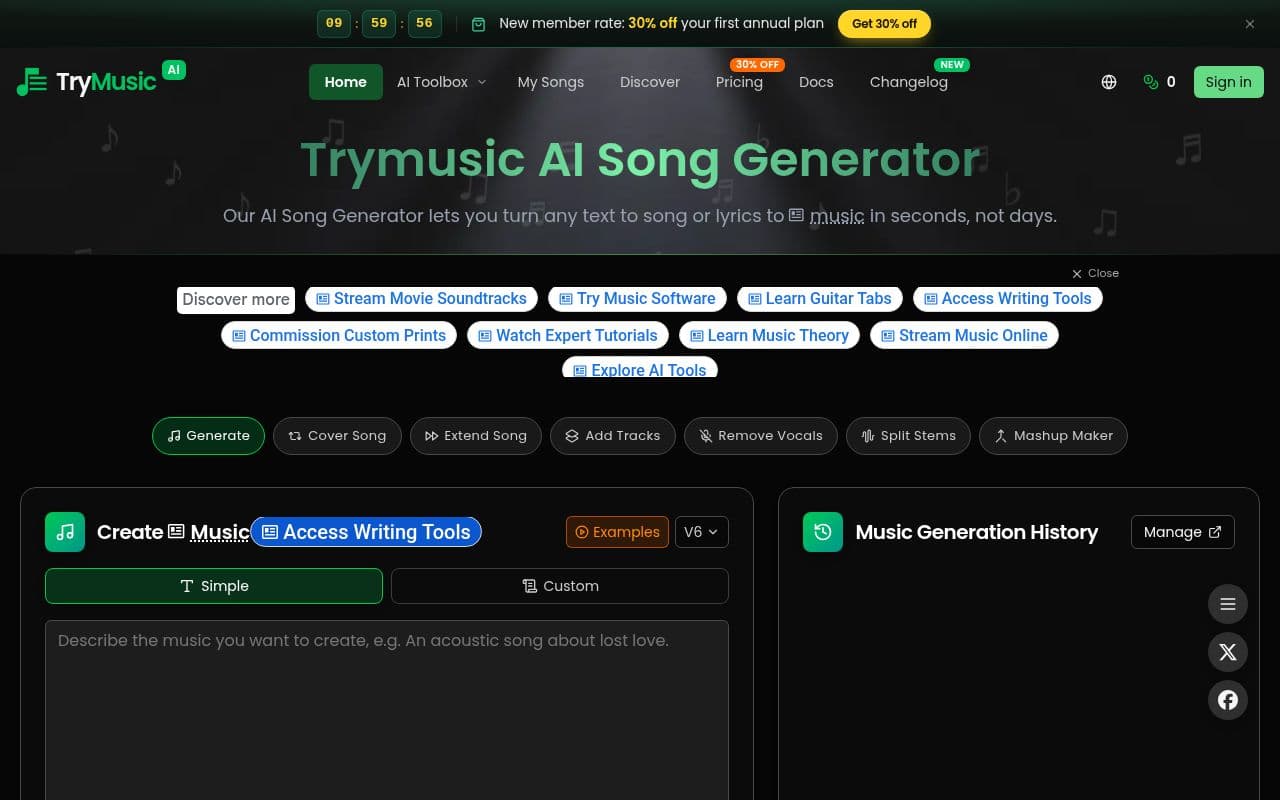1280x800 pixels.
Task: Click the Discover more label
Action: tap(236, 299)
